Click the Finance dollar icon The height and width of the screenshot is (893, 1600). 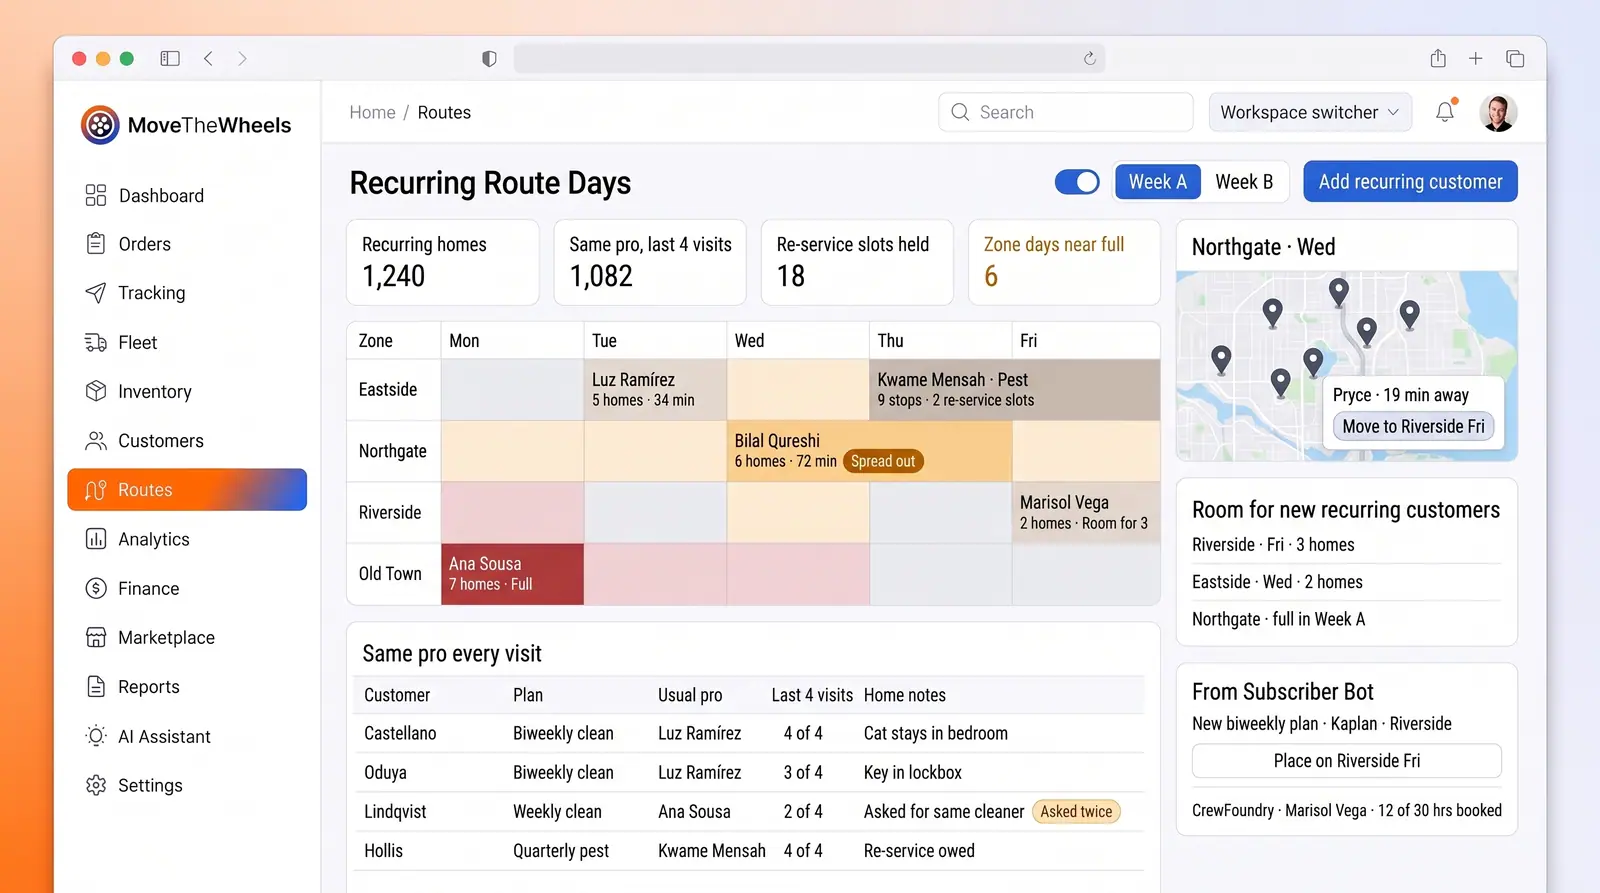click(x=96, y=588)
